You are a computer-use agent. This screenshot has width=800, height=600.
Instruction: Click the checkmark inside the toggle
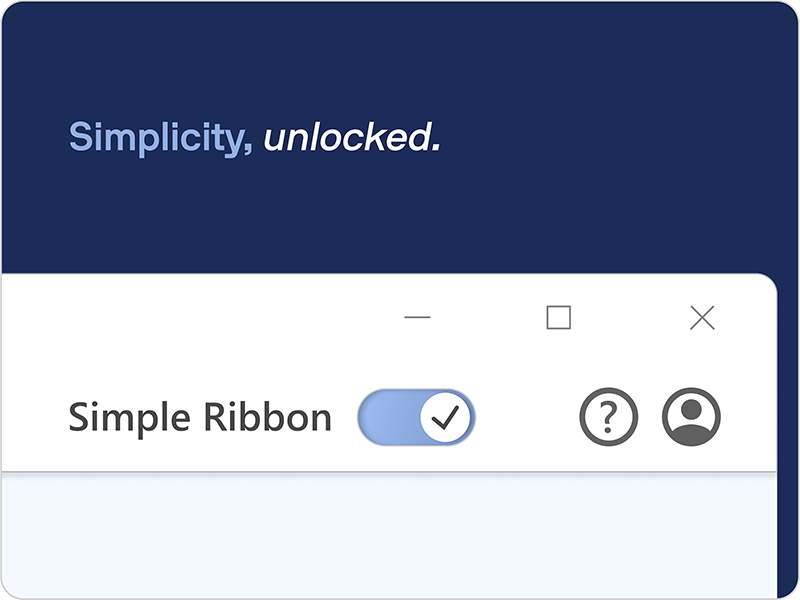[445, 417]
